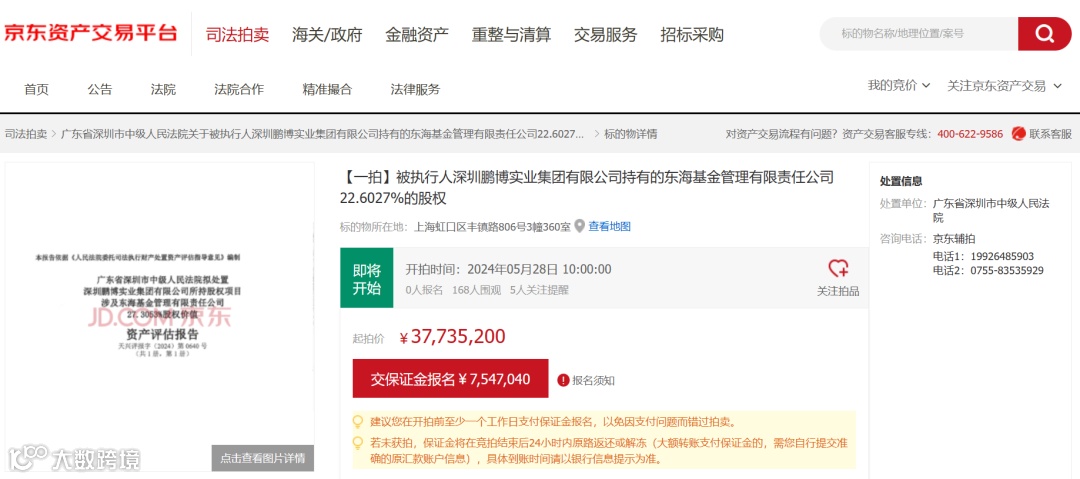This screenshot has width=1080, height=479.
Task: Click the second yellow lightbulb tip icon
Action: tap(357, 442)
